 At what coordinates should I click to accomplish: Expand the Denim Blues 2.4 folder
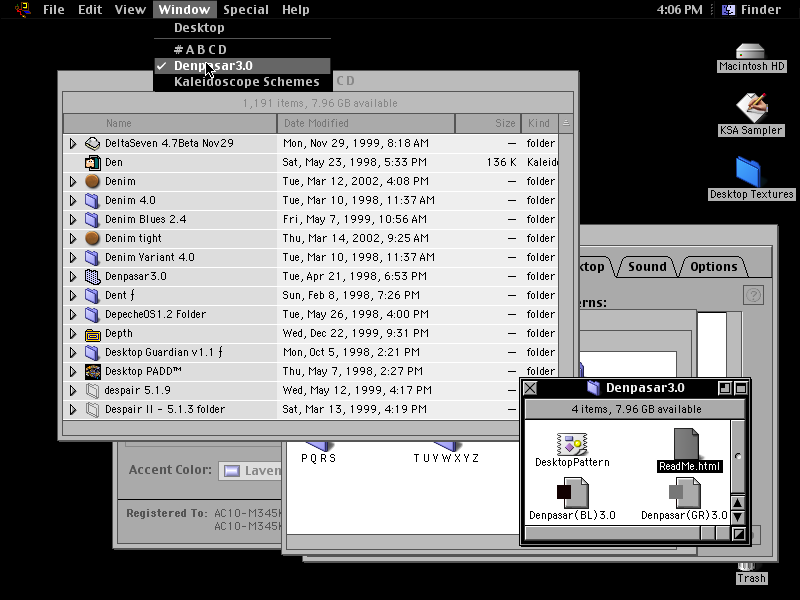(x=73, y=219)
